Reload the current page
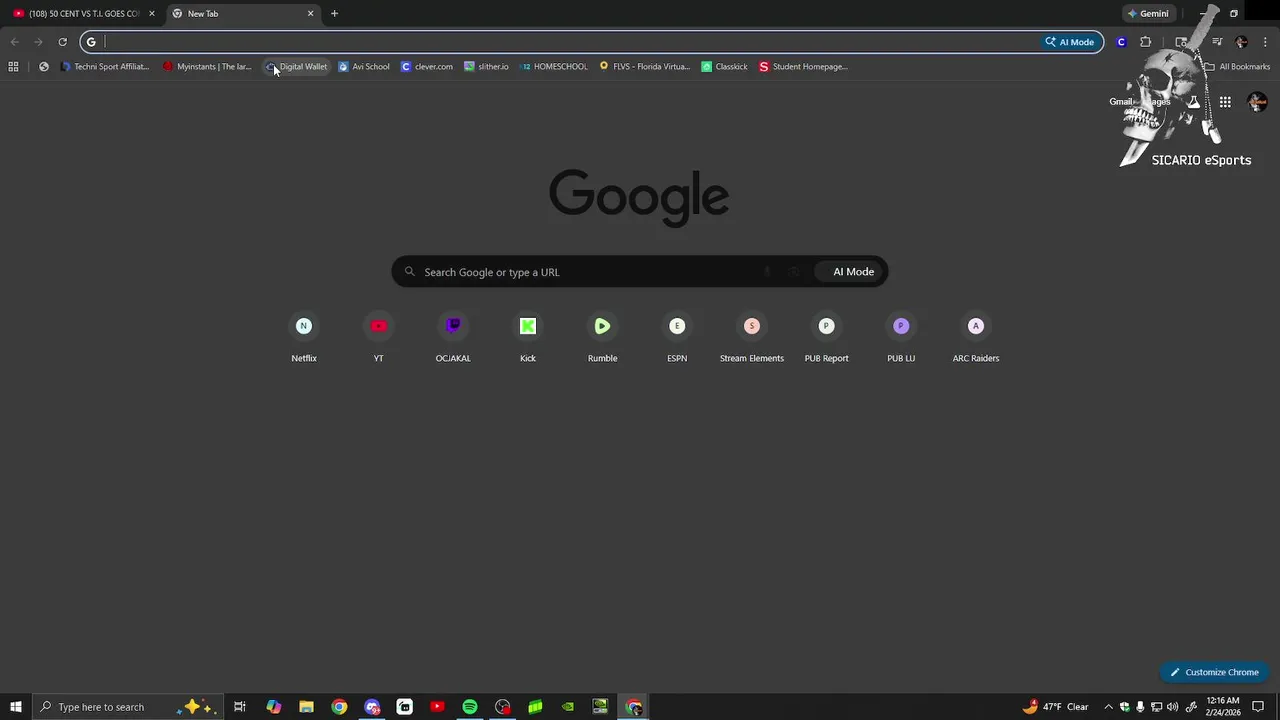 62,42
